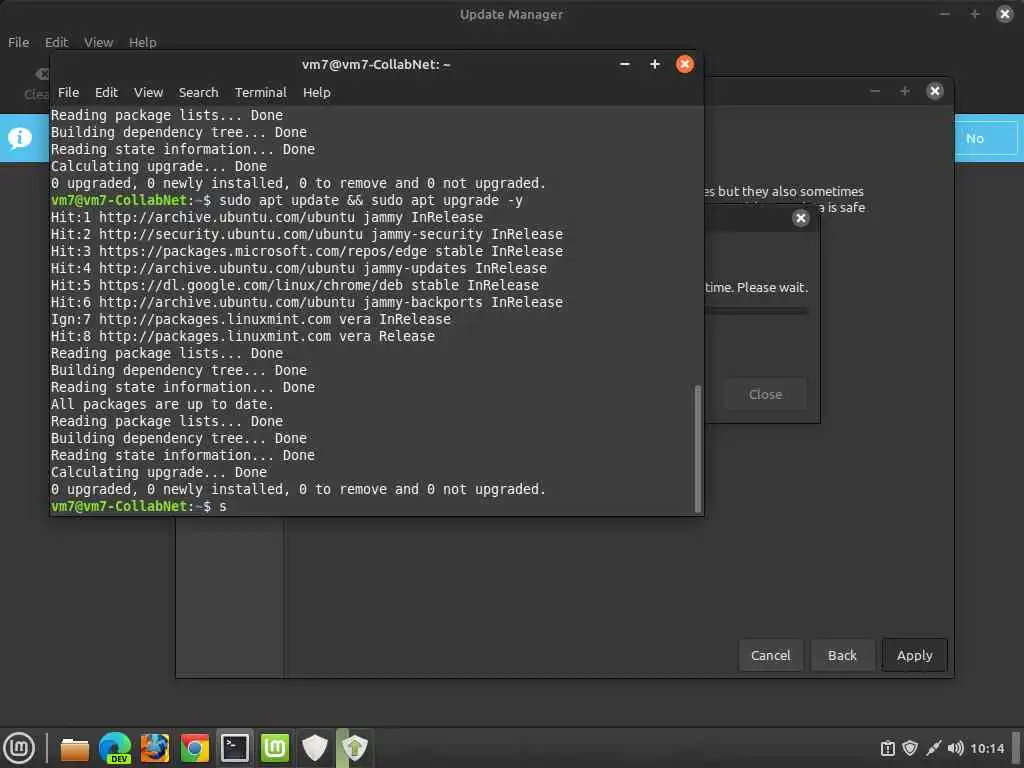Open the Update Manager File menu
The width and height of the screenshot is (1024, 768).
click(x=18, y=42)
